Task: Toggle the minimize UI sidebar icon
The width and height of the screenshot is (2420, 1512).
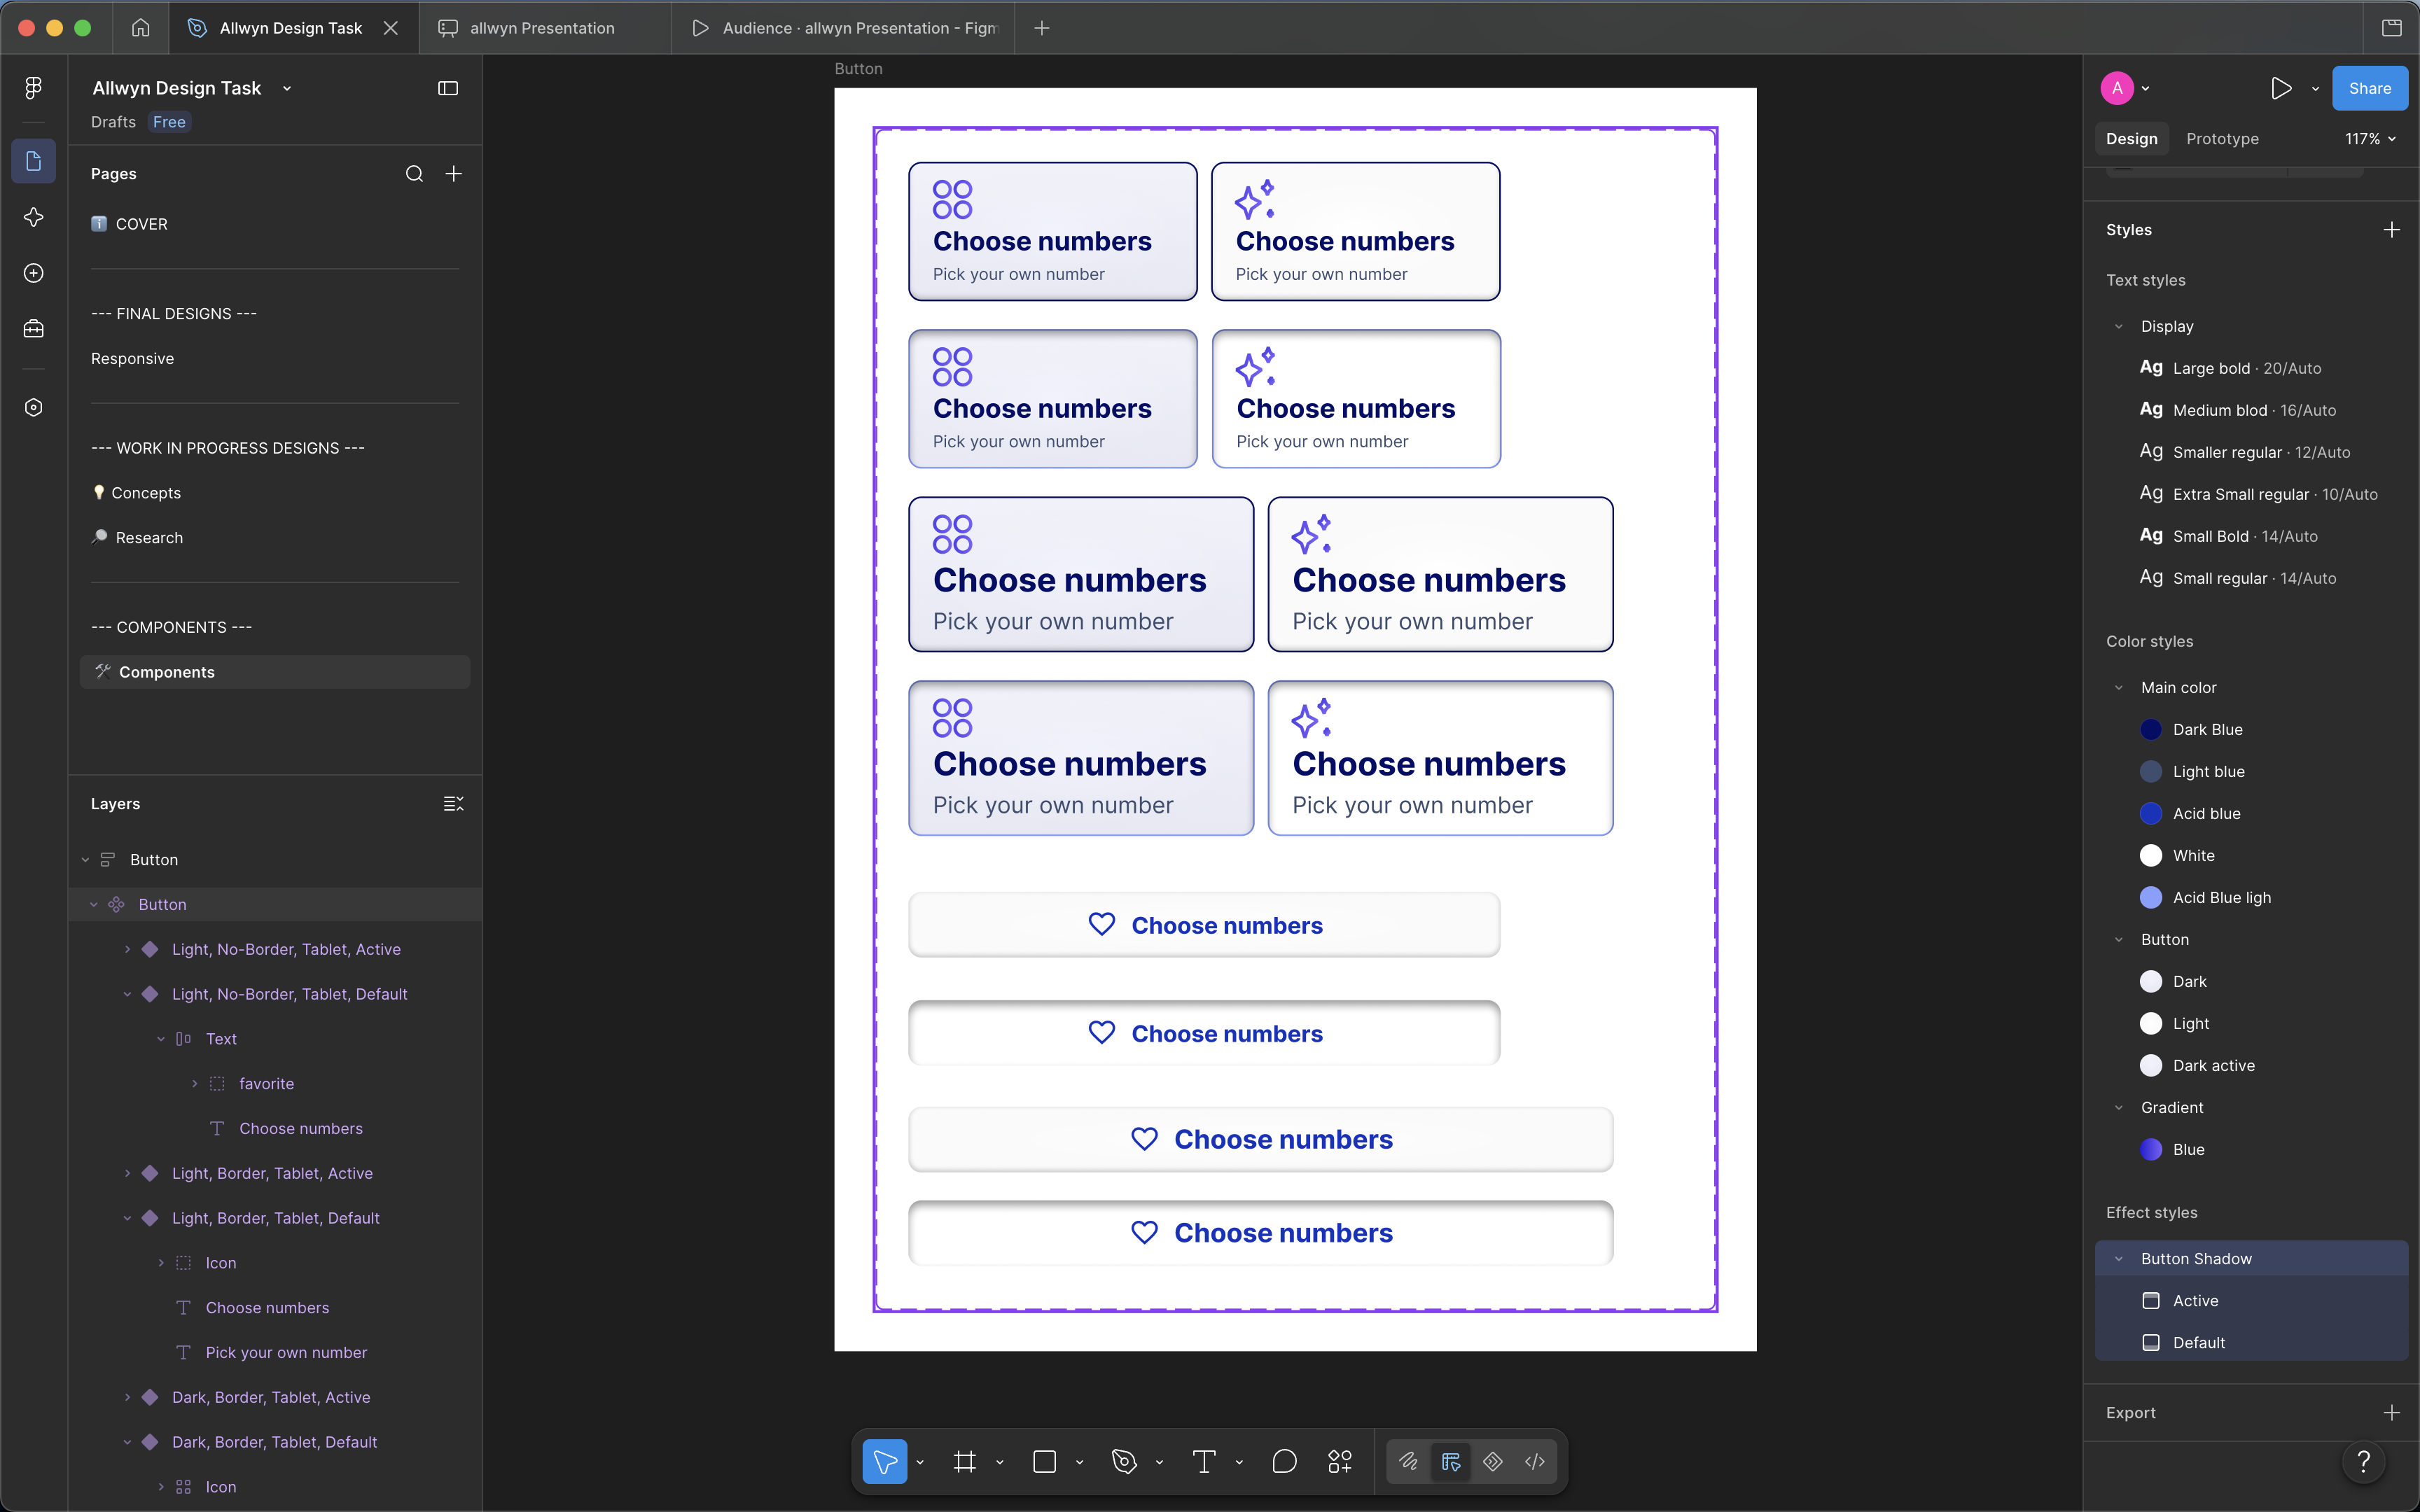Action: click(448, 88)
